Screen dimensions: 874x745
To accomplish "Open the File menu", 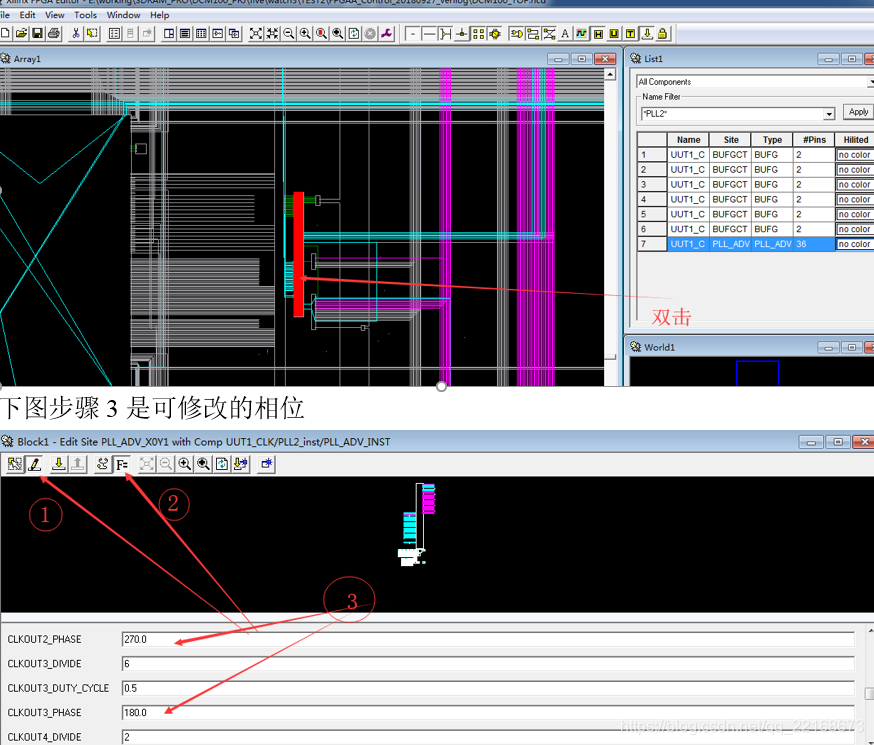I will point(4,15).
